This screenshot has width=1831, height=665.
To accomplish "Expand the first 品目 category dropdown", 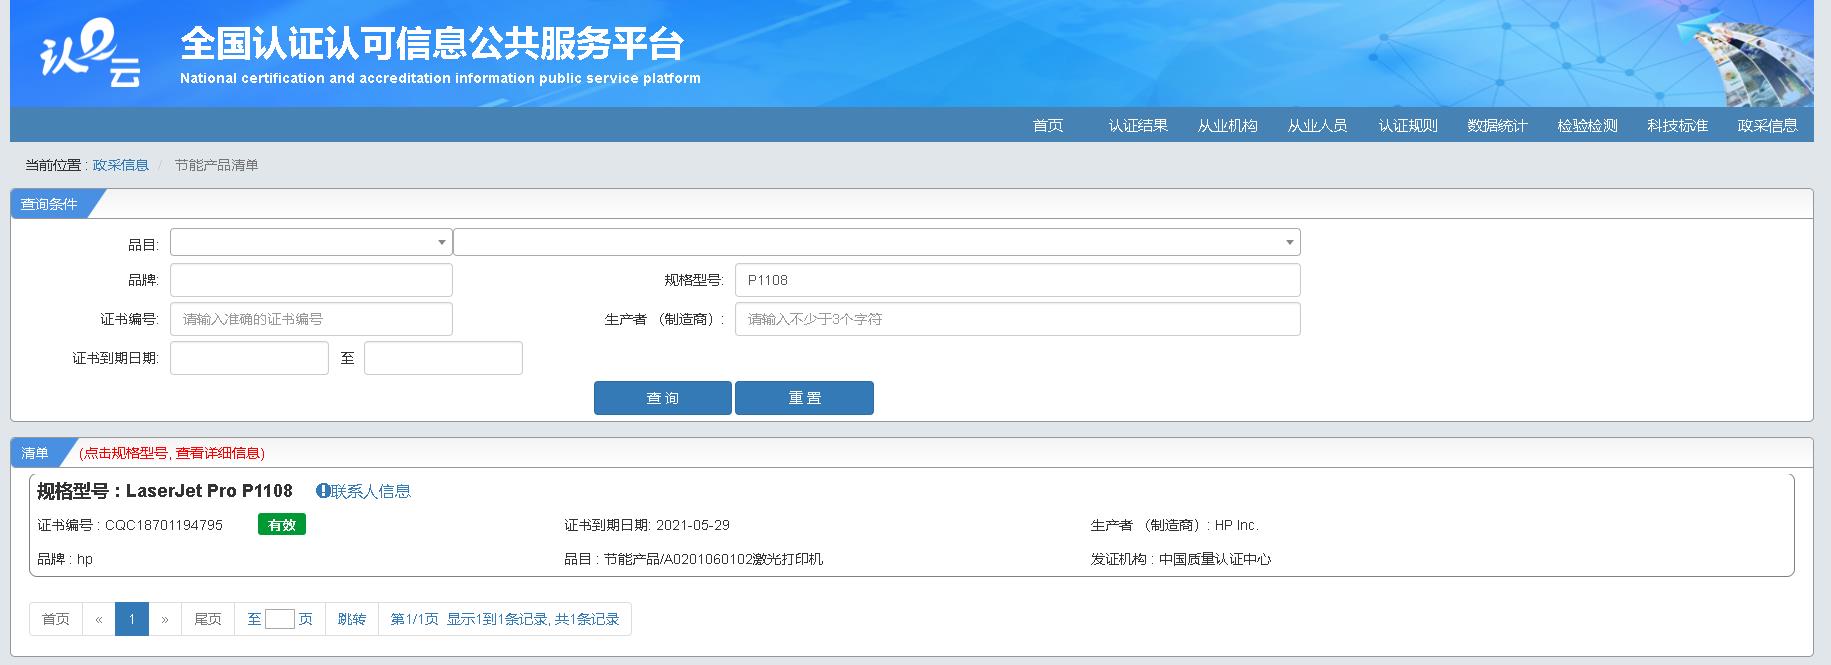I will click(x=311, y=242).
